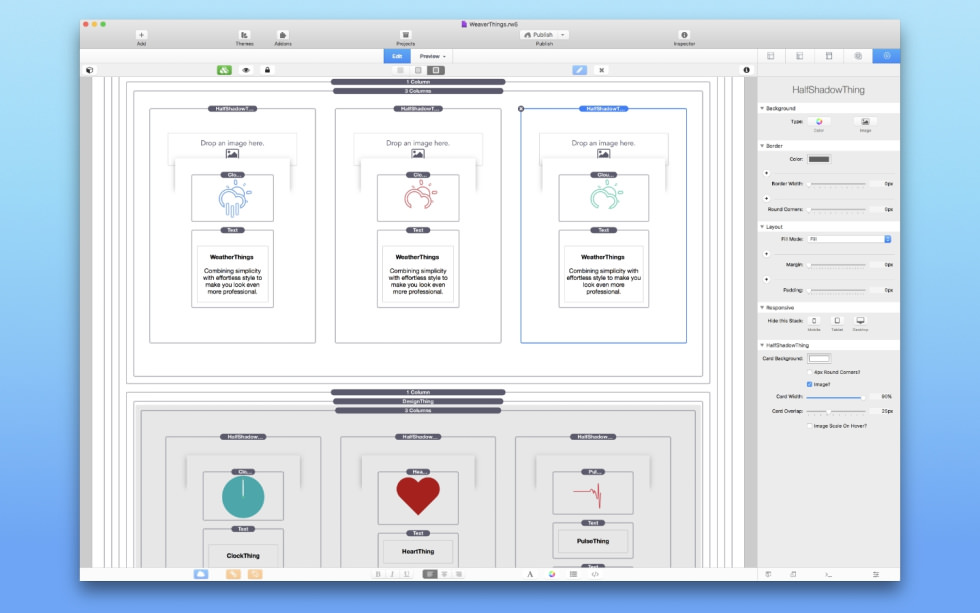Select the third inspector tab icon
This screenshot has width=980, height=613.
click(829, 56)
